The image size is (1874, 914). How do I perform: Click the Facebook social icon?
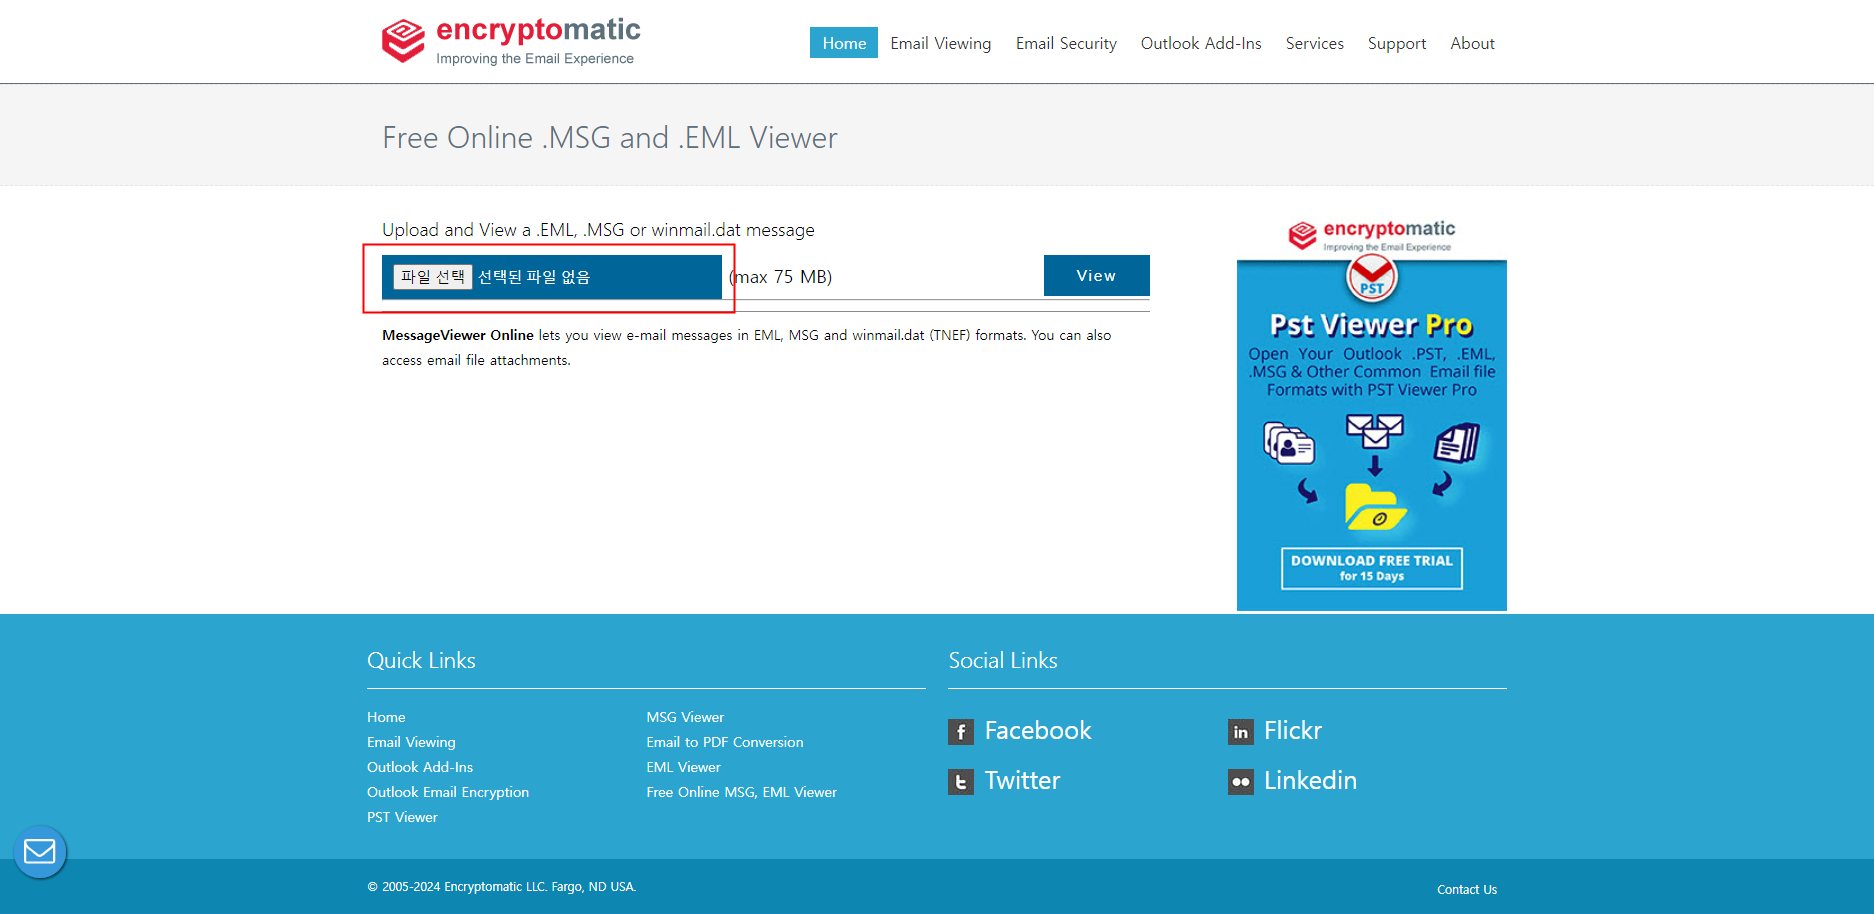point(961,732)
